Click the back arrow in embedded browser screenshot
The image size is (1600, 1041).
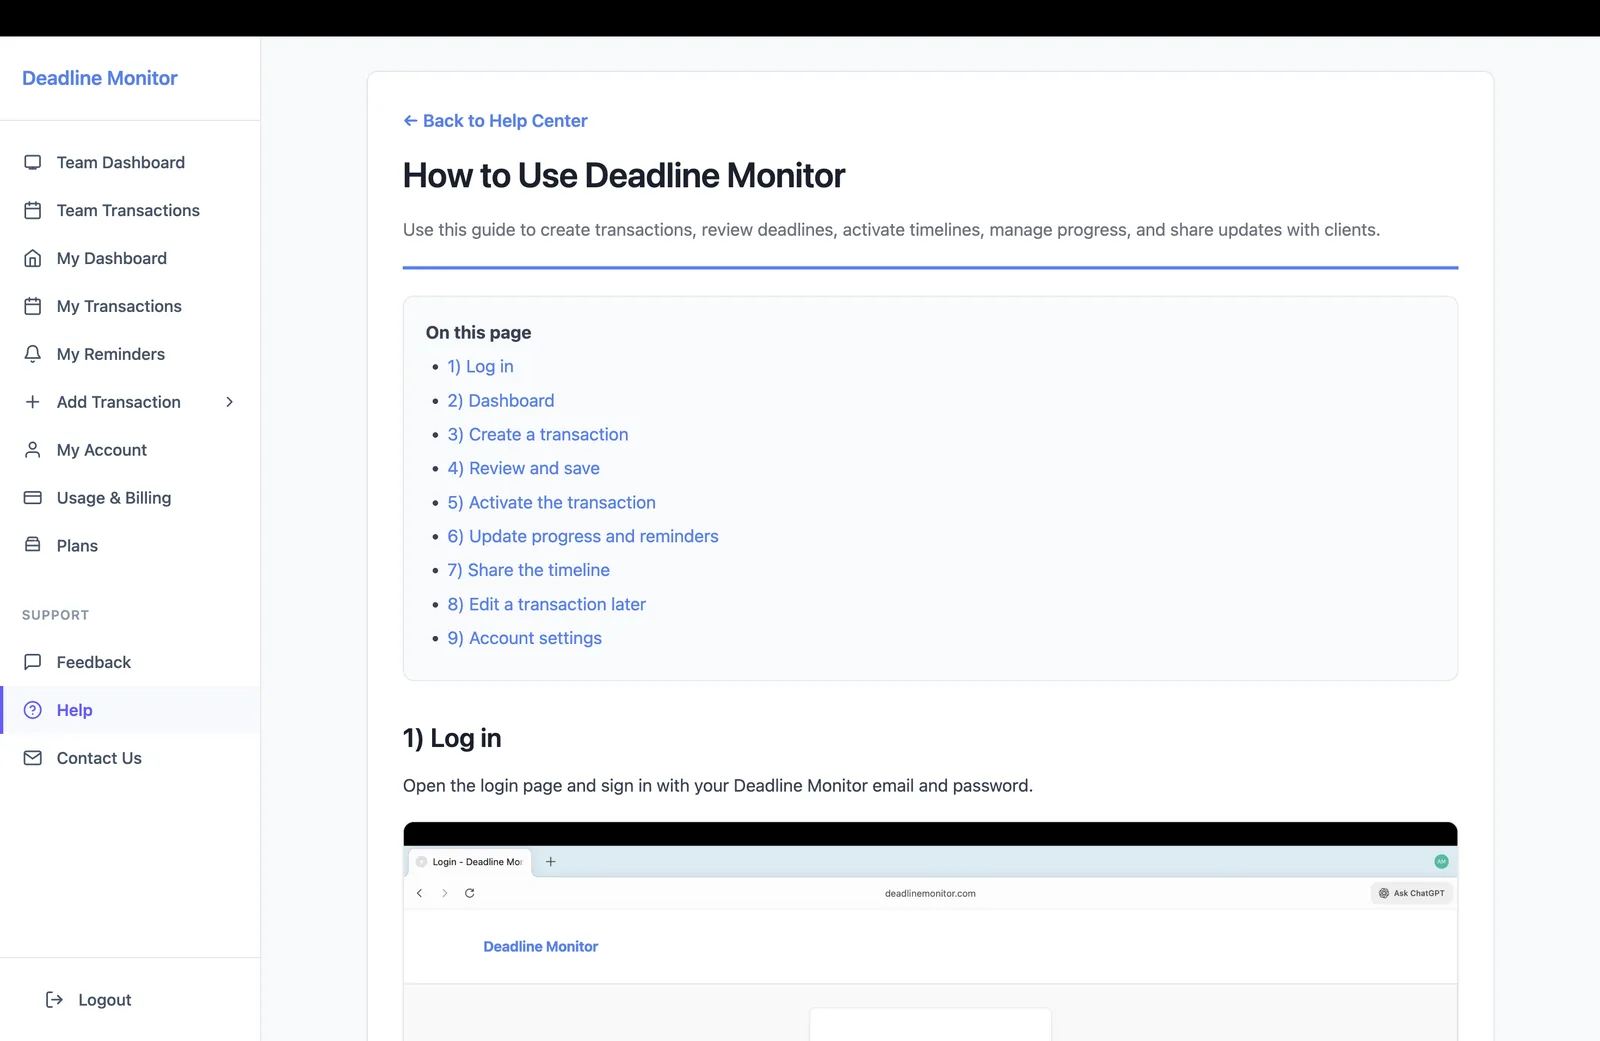[420, 893]
